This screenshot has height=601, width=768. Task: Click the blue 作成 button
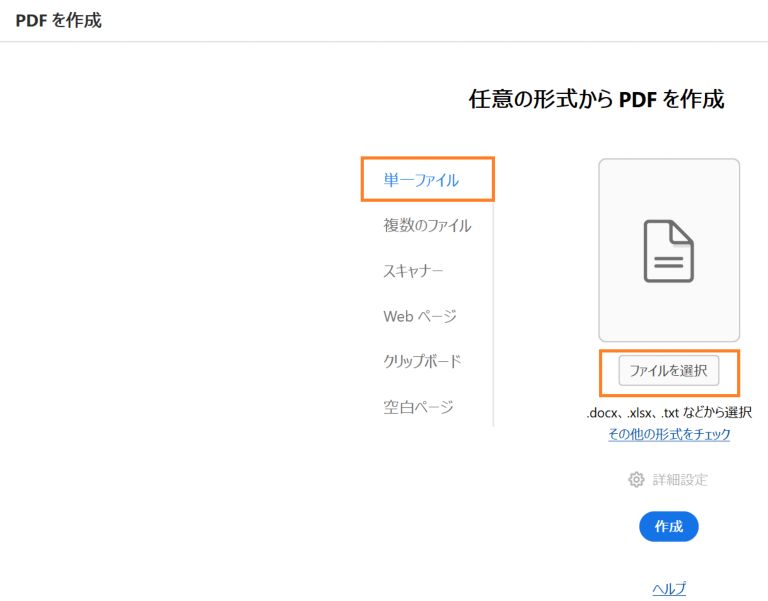[669, 527]
